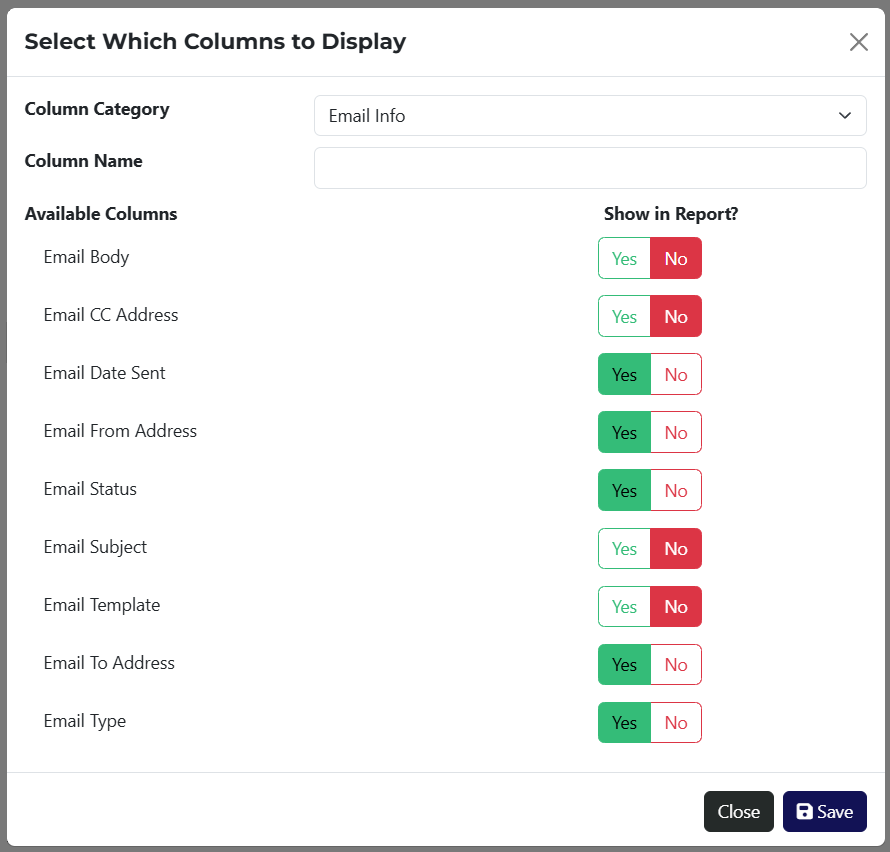Set Email Template to Yes
The image size is (890, 852).
624,606
